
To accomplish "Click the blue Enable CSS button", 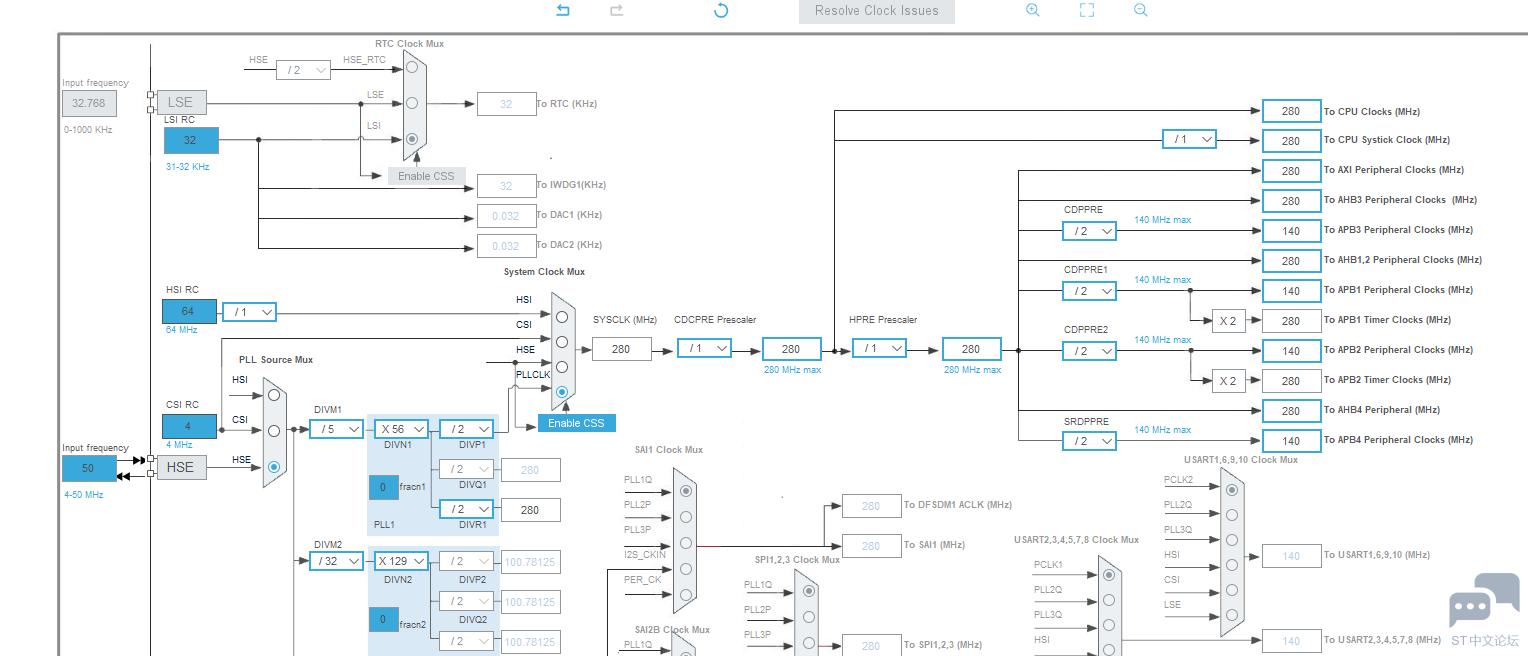I will (x=576, y=423).
